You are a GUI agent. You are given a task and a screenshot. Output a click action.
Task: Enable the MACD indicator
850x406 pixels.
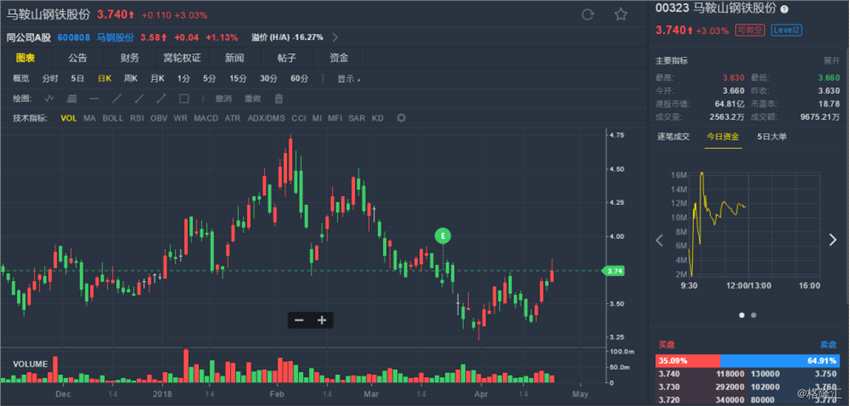pyautogui.click(x=206, y=118)
